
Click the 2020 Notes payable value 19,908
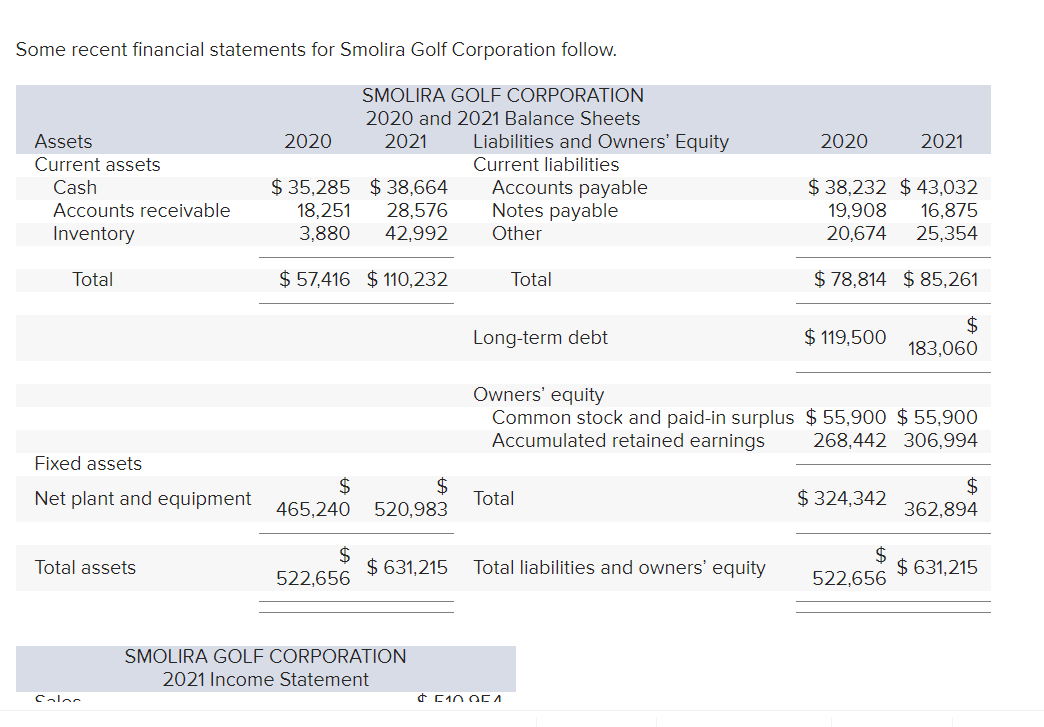pyautogui.click(x=857, y=210)
